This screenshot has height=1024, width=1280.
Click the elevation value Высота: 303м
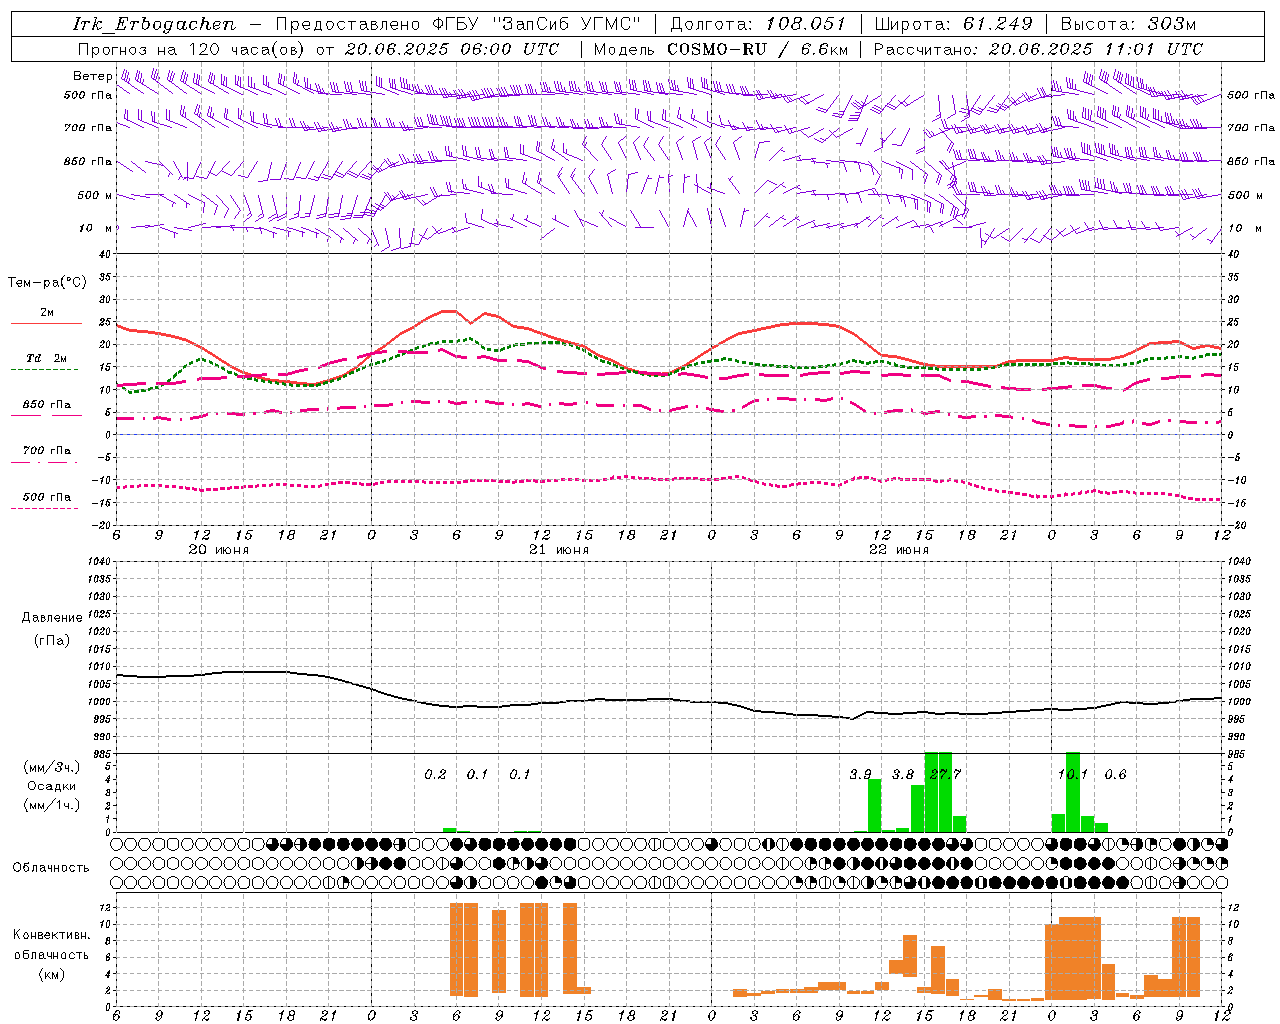[x=1128, y=24]
